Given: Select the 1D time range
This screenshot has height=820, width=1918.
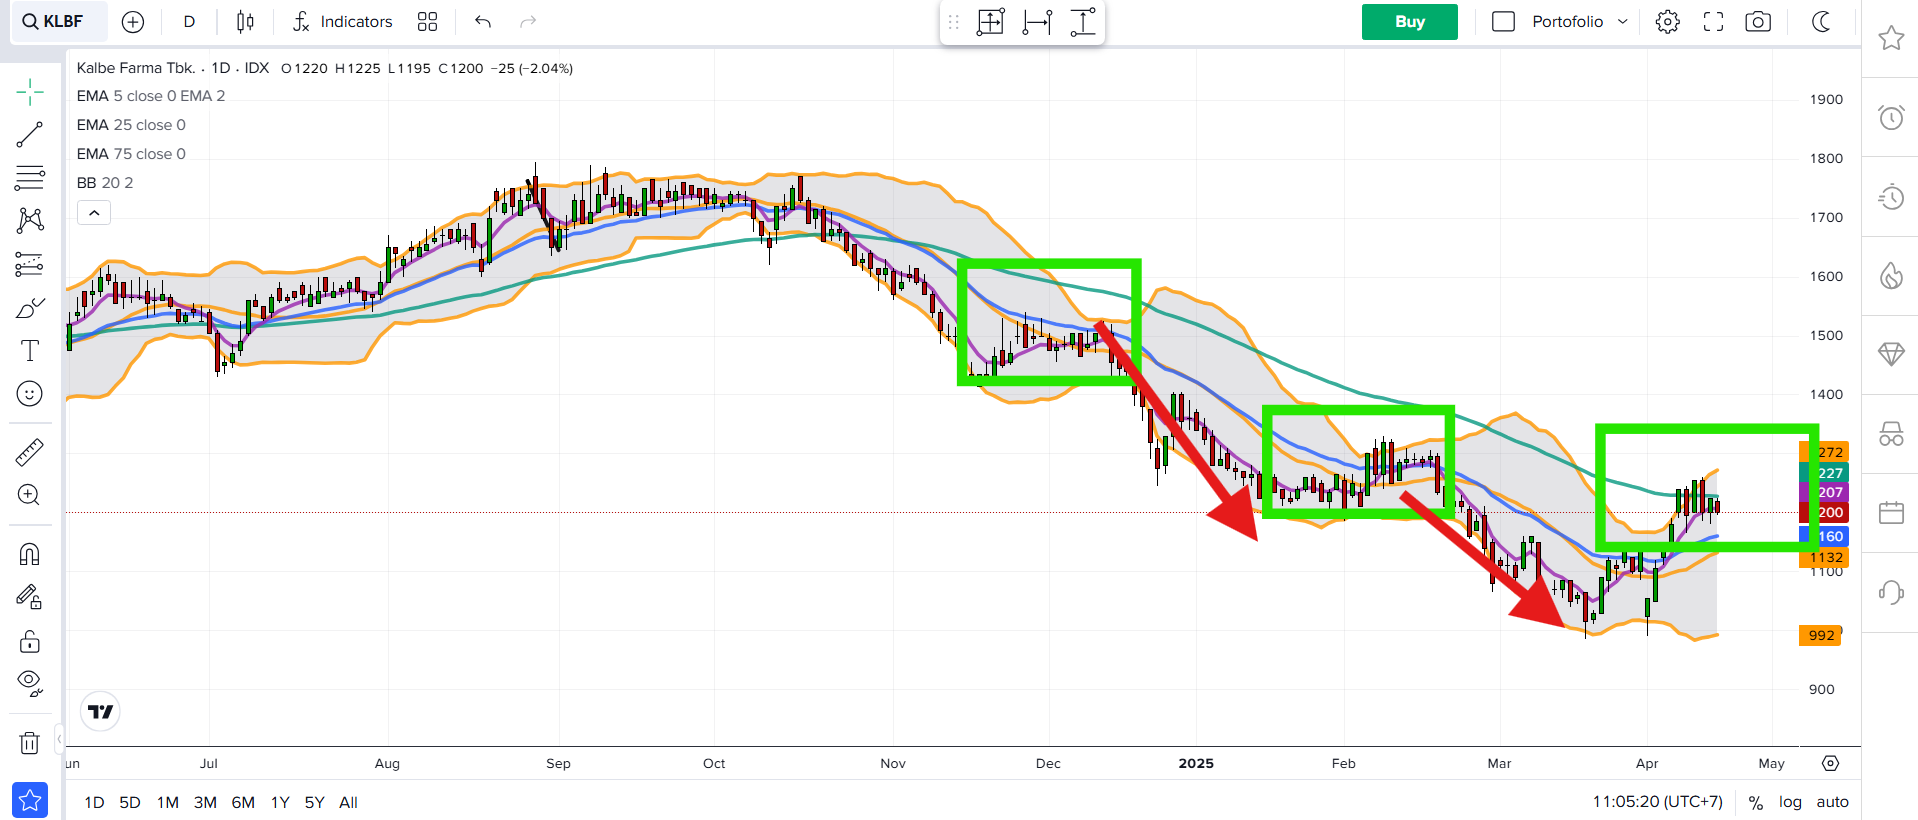Looking at the screenshot, I should pyautogui.click(x=94, y=802).
